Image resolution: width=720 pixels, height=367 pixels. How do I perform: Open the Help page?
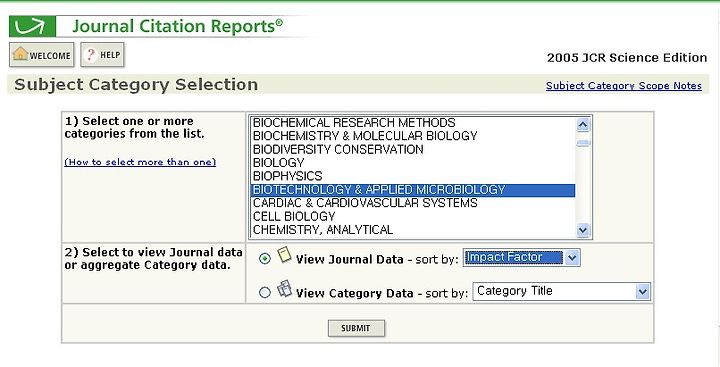tap(102, 55)
